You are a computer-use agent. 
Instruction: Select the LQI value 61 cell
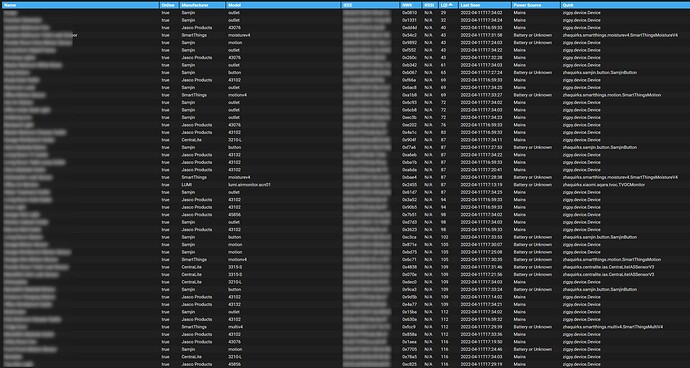click(443, 65)
